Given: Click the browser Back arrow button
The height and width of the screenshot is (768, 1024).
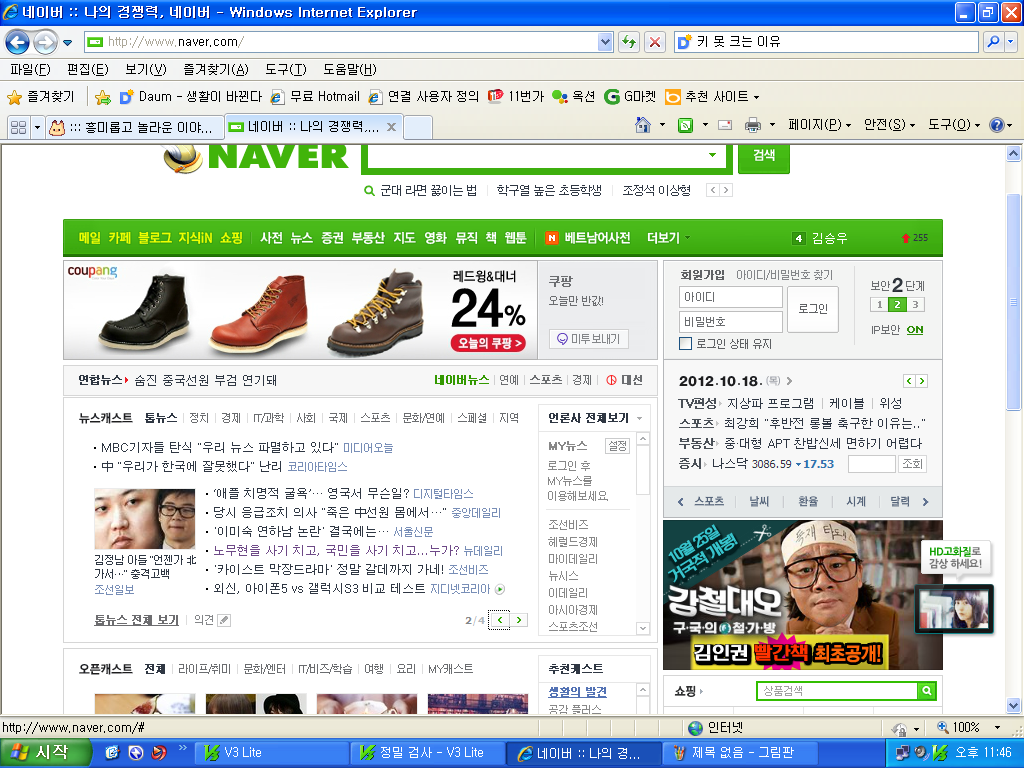Looking at the screenshot, I should click(18, 42).
